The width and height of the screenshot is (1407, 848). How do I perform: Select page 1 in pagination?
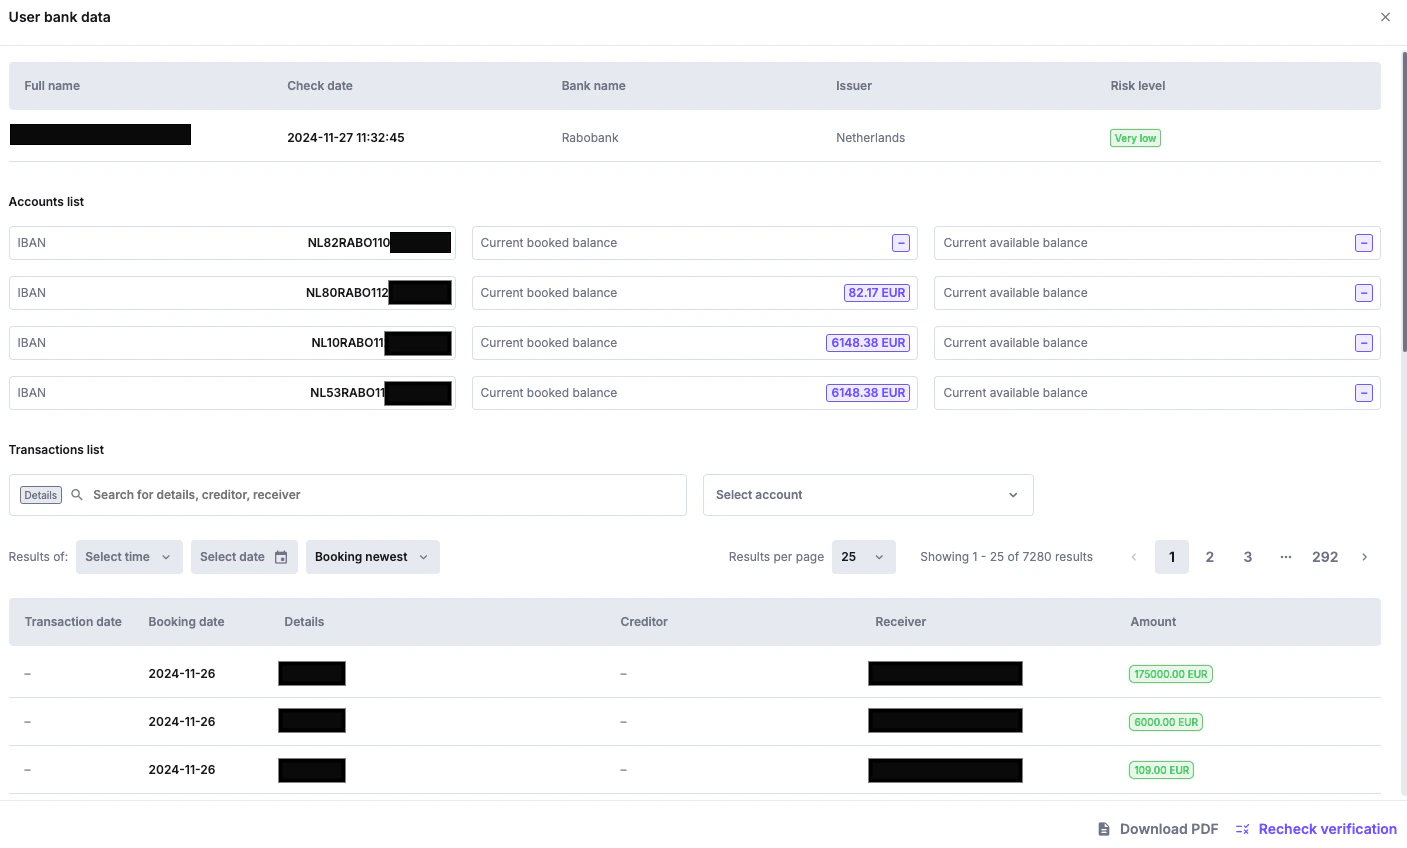[1172, 557]
